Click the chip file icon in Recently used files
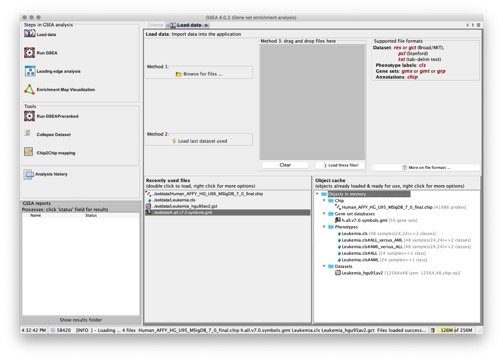 tap(149, 194)
